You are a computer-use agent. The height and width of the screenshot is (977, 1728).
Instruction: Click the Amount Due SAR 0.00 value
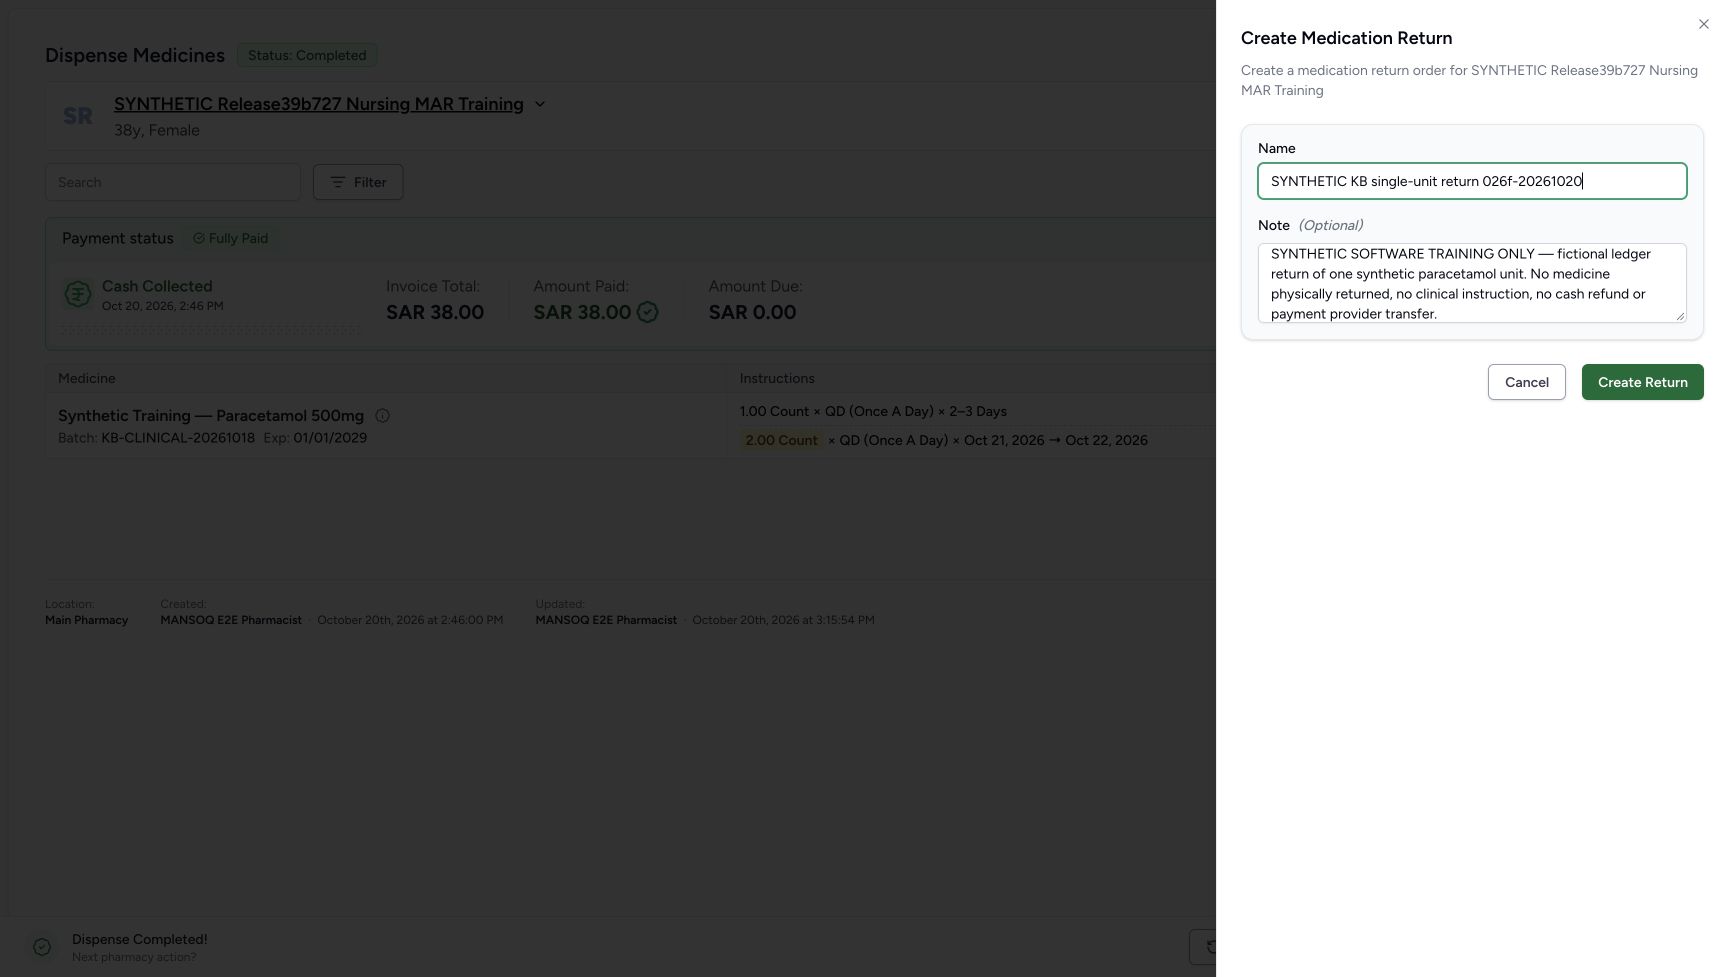(x=753, y=312)
